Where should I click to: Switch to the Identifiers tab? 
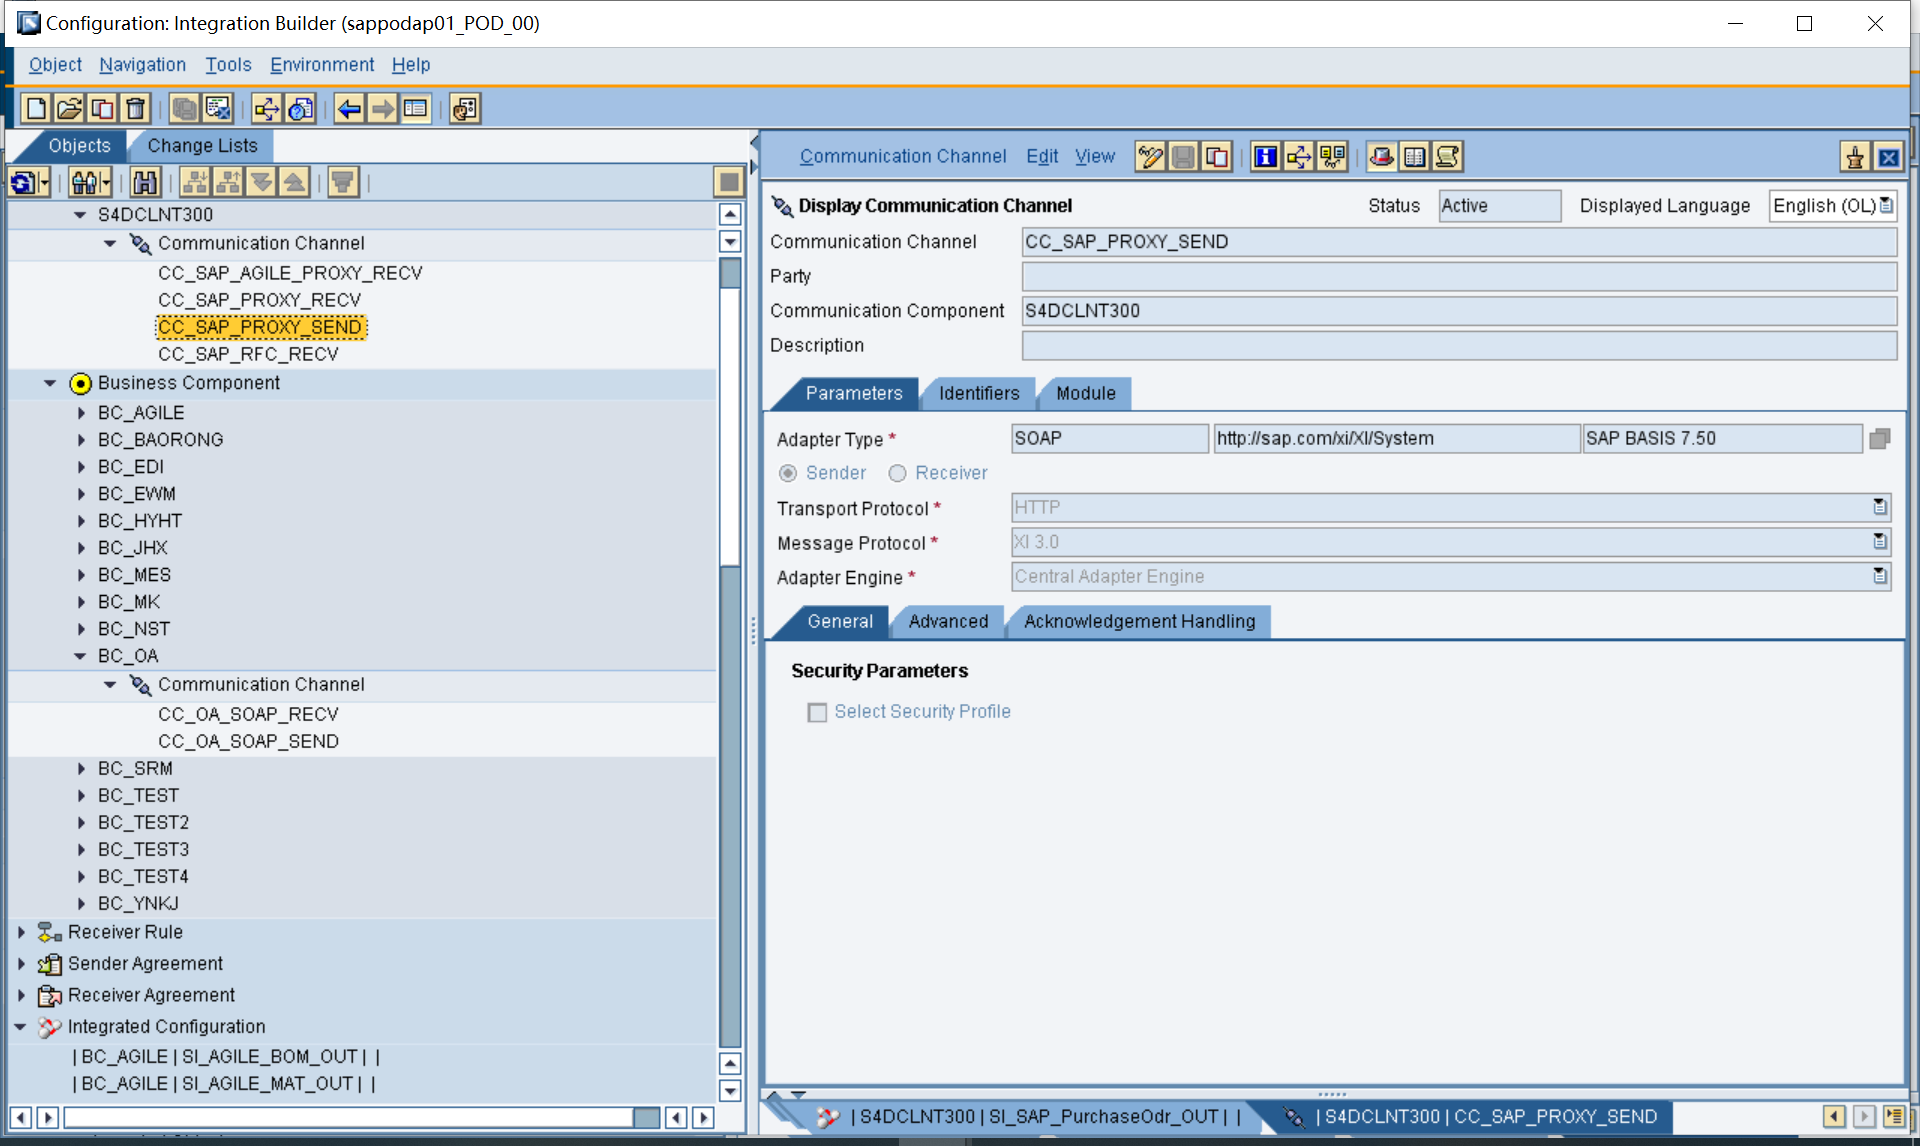pyautogui.click(x=979, y=394)
